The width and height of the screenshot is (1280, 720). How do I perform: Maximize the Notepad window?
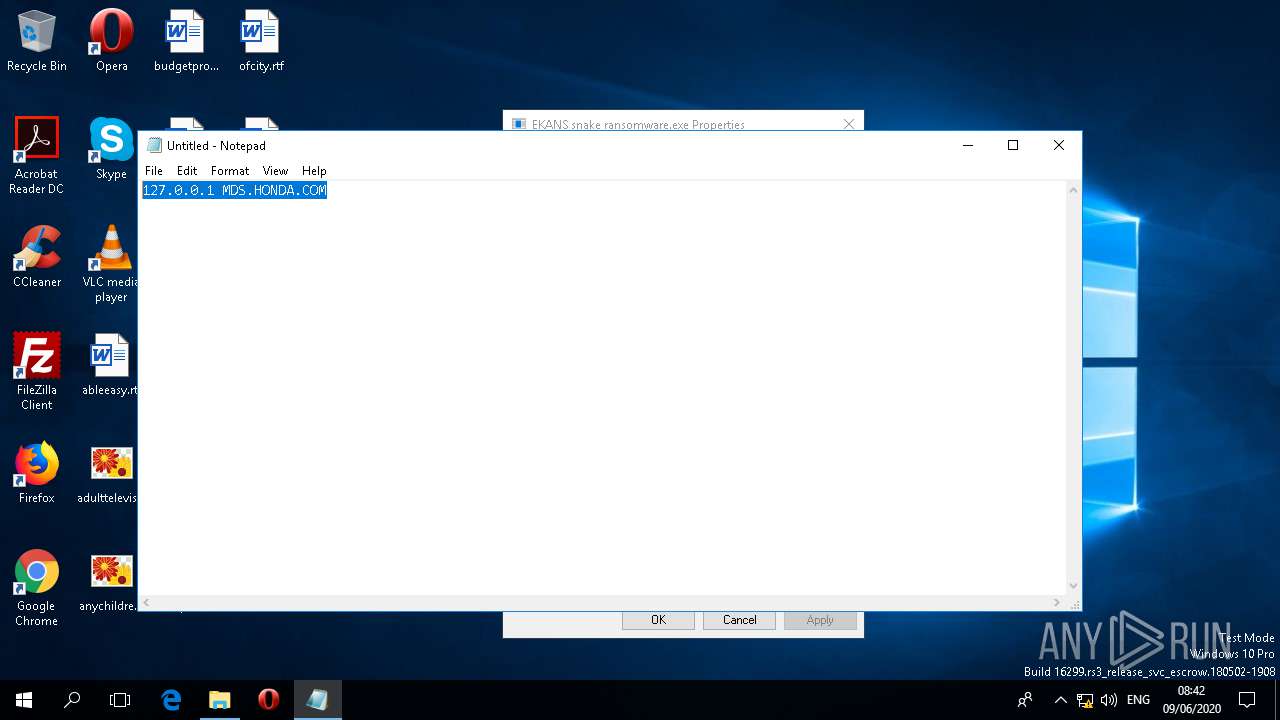pyautogui.click(x=1013, y=145)
